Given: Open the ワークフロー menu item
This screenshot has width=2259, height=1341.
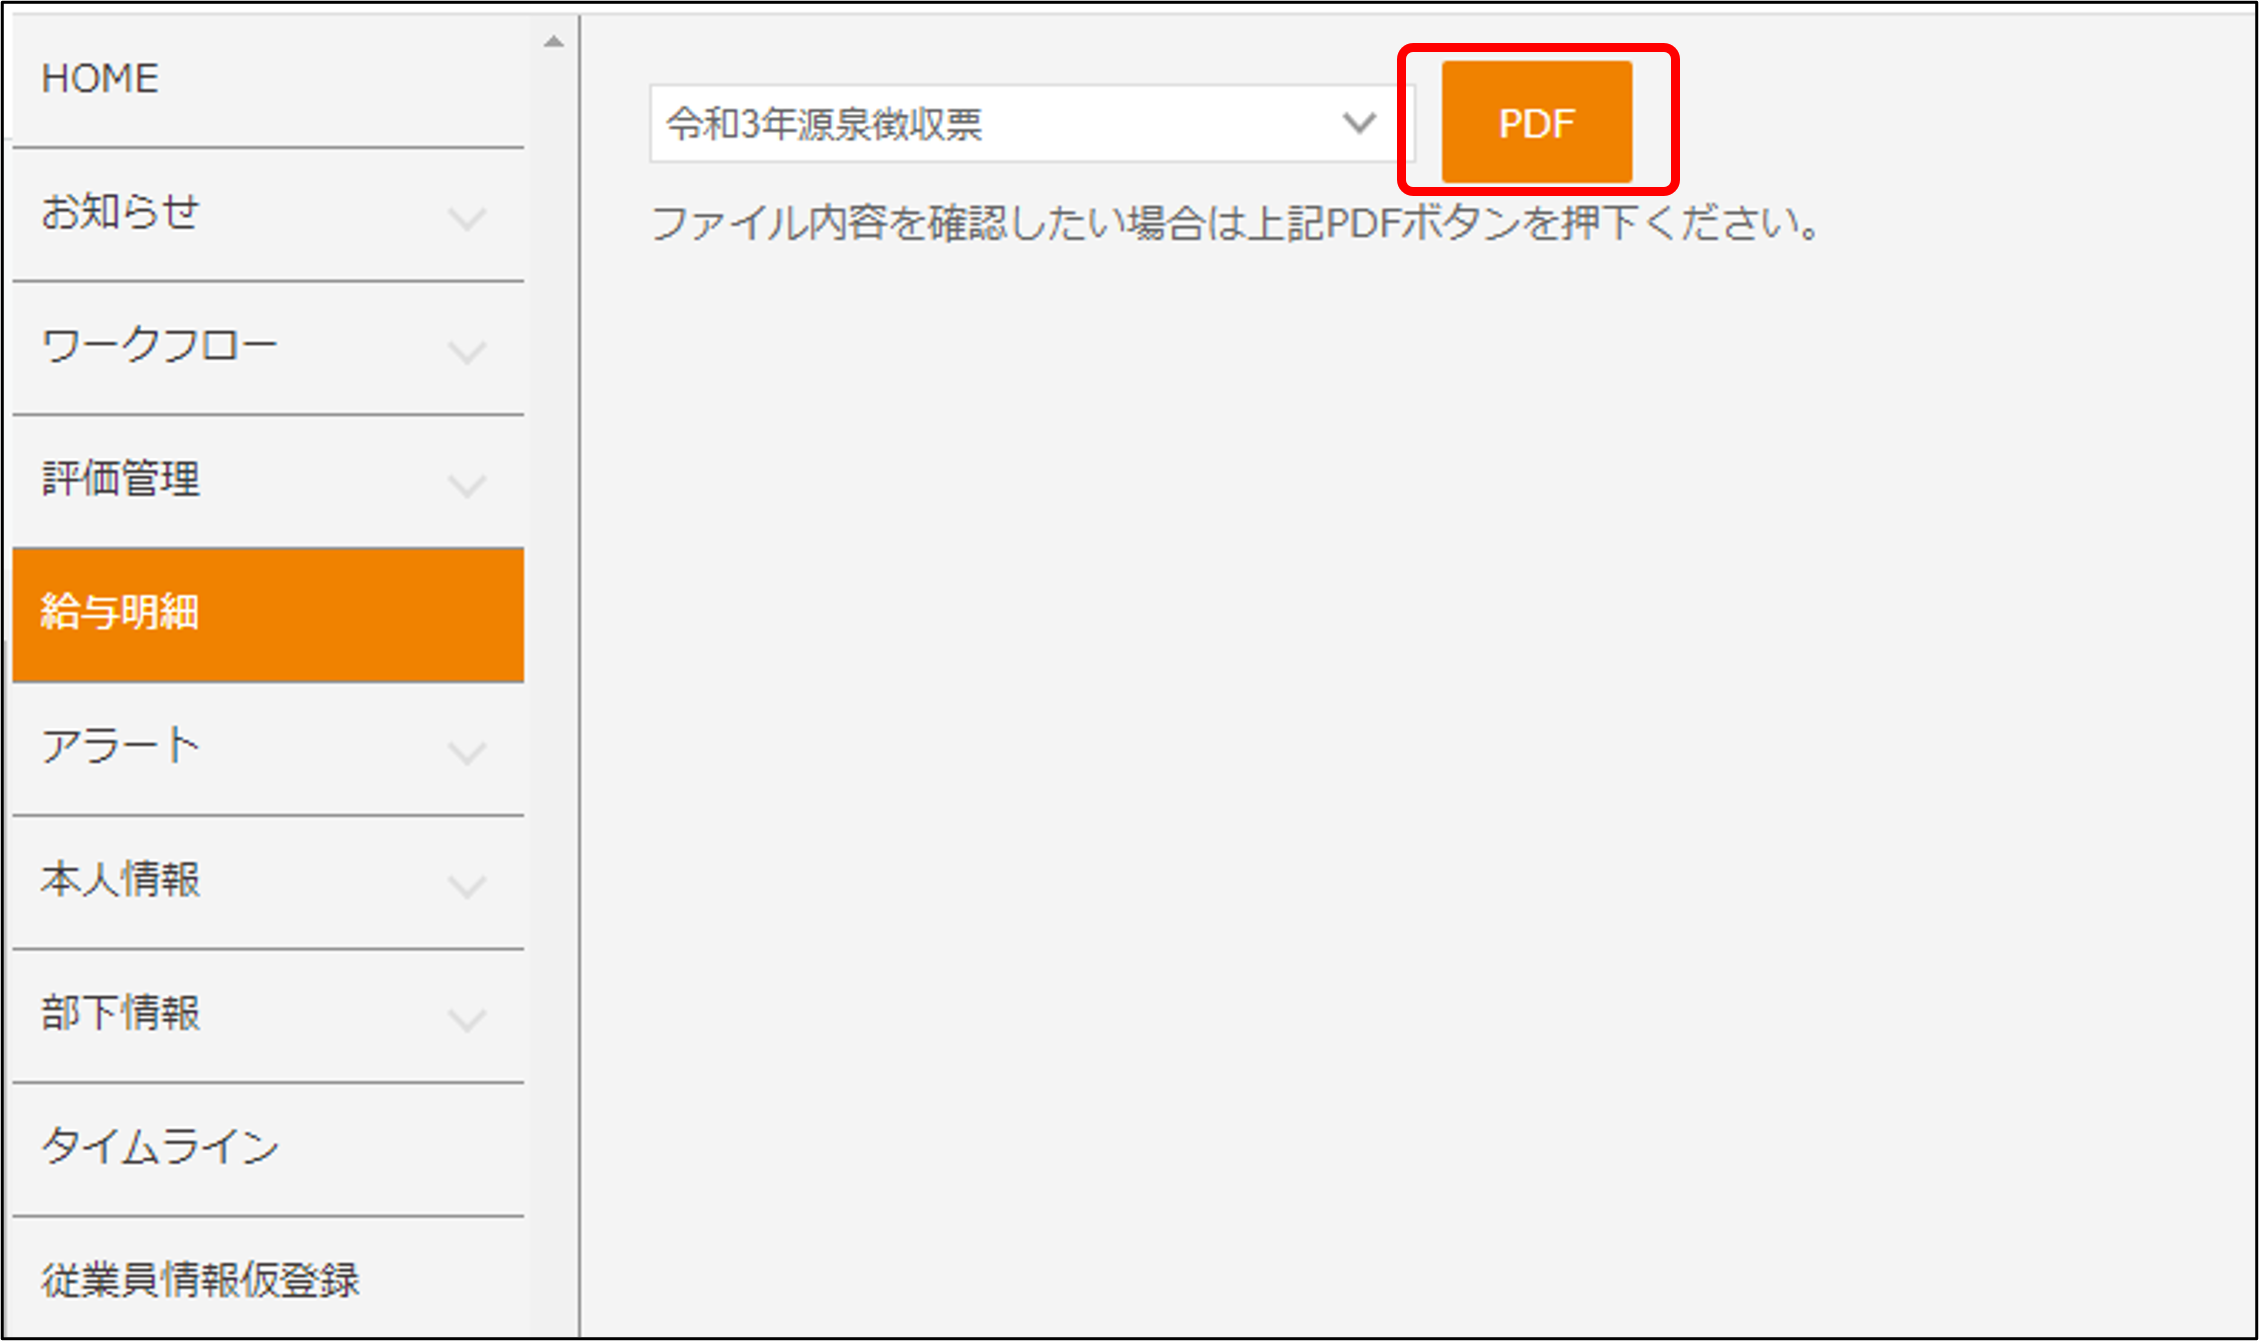Looking at the screenshot, I should 160,346.
